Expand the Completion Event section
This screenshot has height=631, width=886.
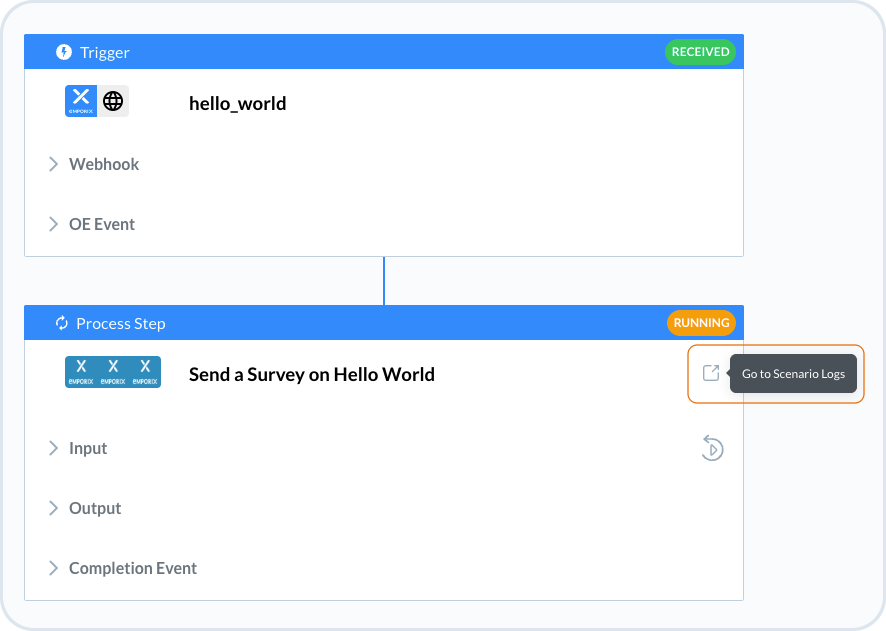click(54, 568)
